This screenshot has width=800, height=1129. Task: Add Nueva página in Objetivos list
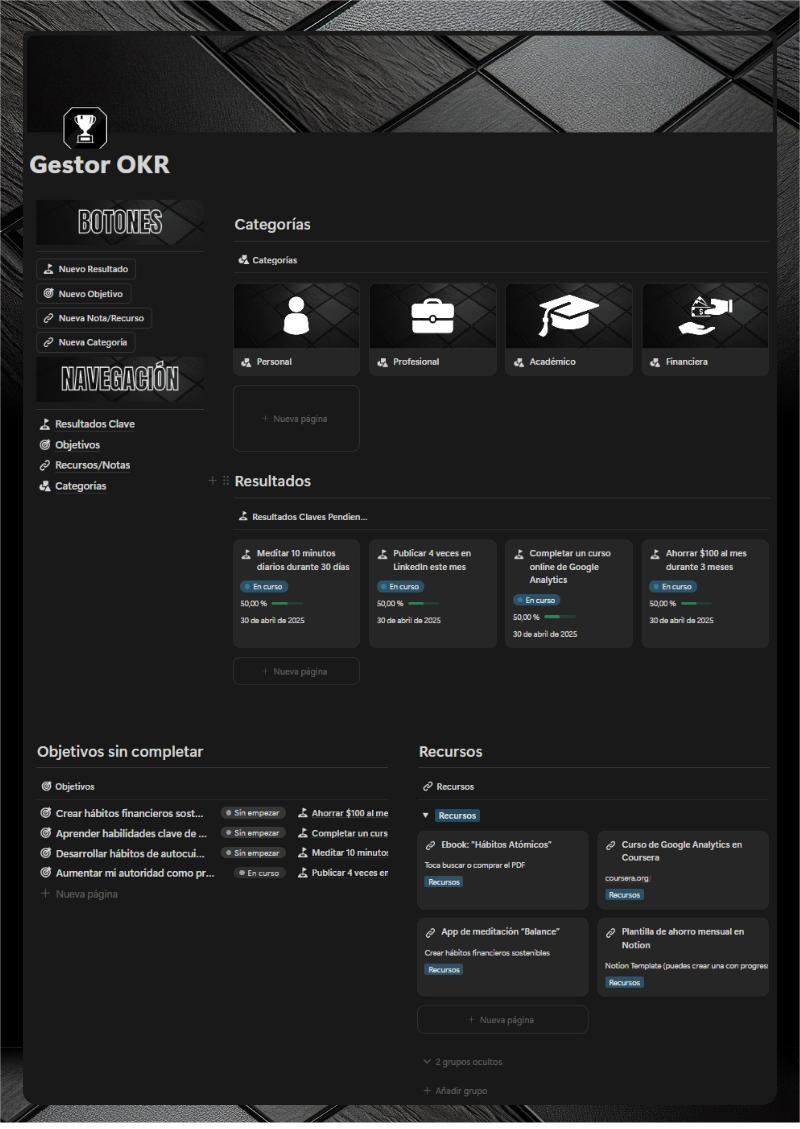[79, 894]
